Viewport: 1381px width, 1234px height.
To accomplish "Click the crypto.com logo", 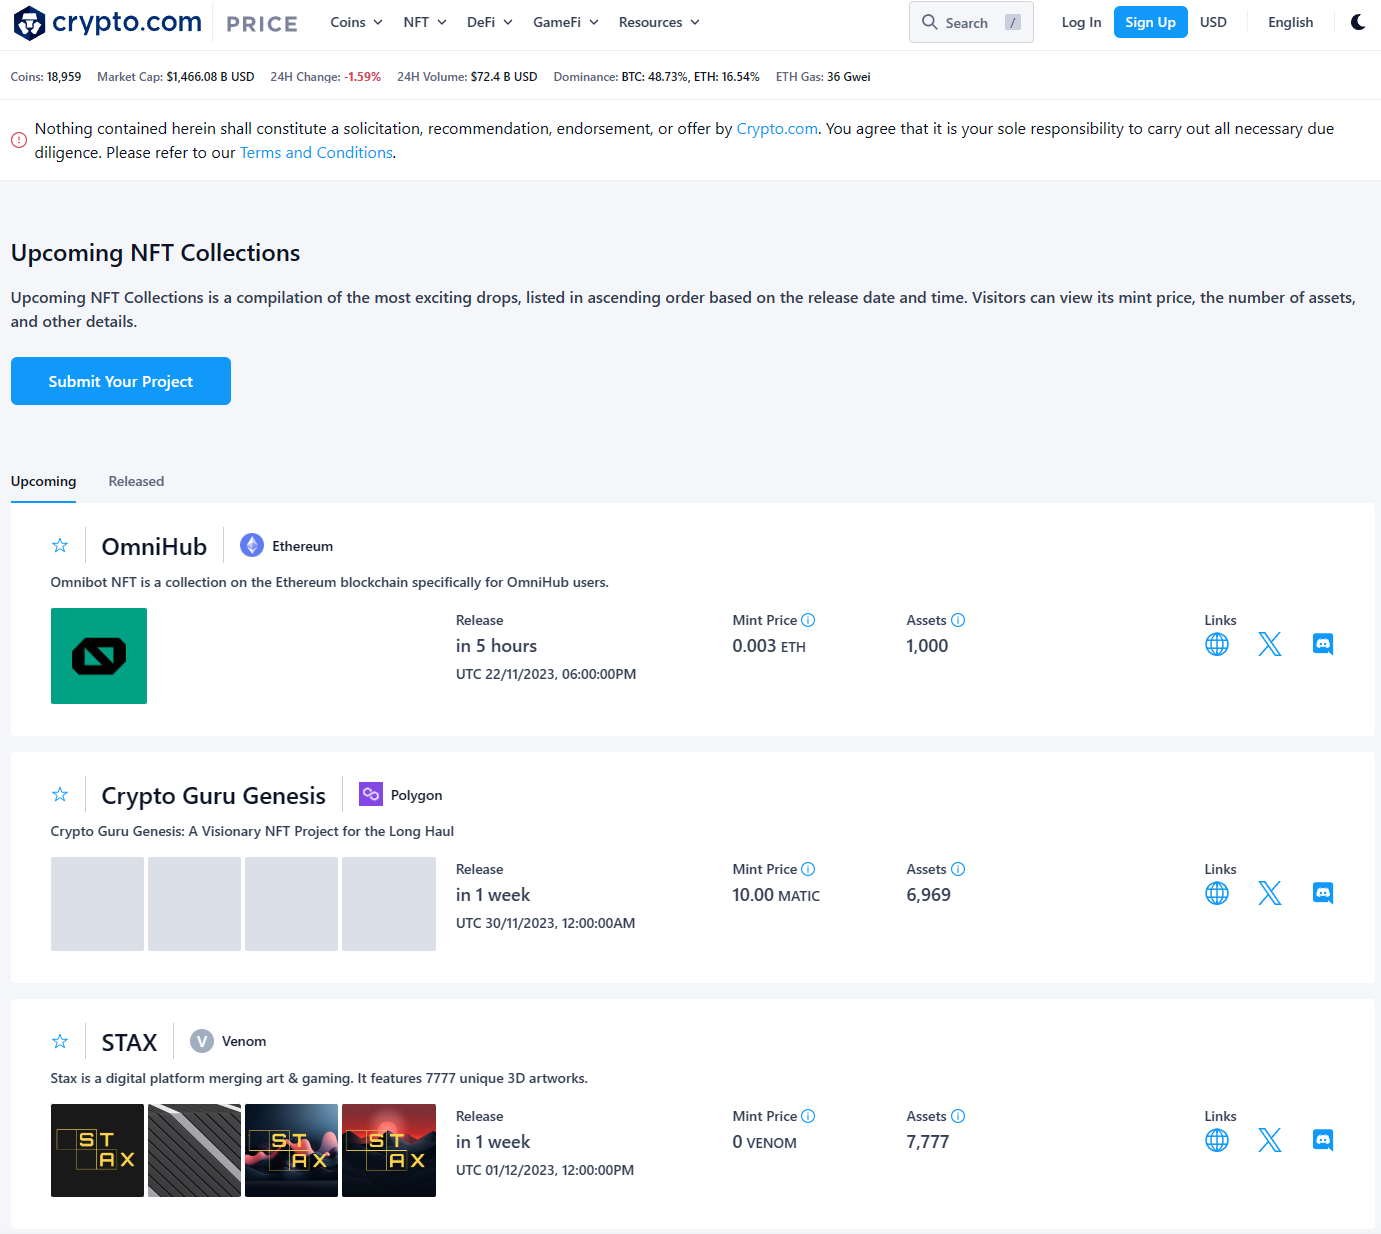I will pyautogui.click(x=108, y=23).
